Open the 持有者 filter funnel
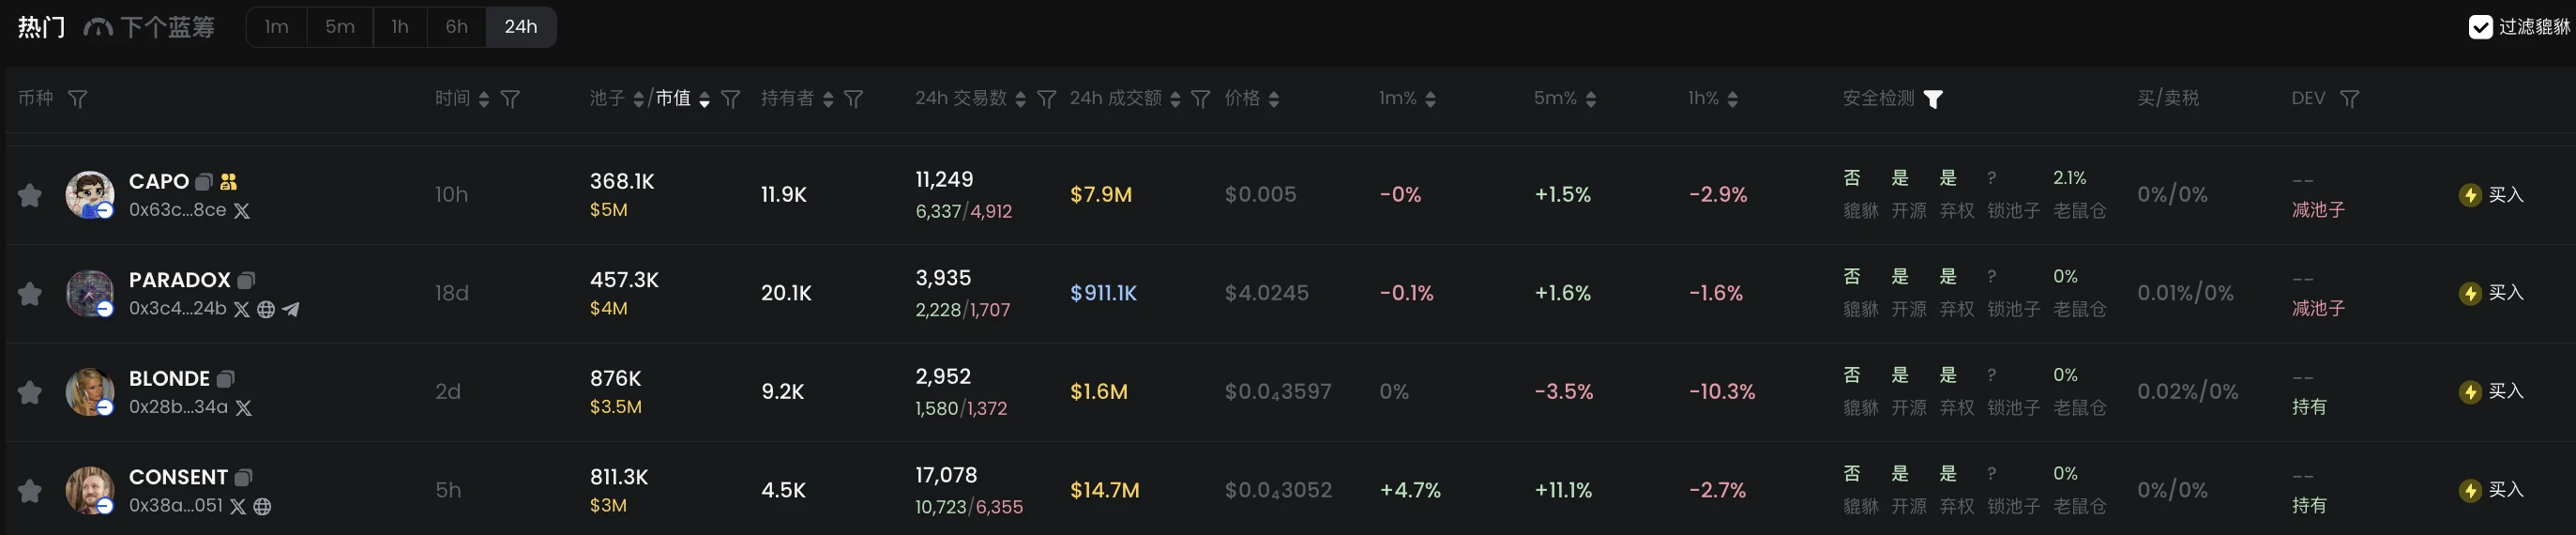This screenshot has height=535, width=2576. coord(854,99)
